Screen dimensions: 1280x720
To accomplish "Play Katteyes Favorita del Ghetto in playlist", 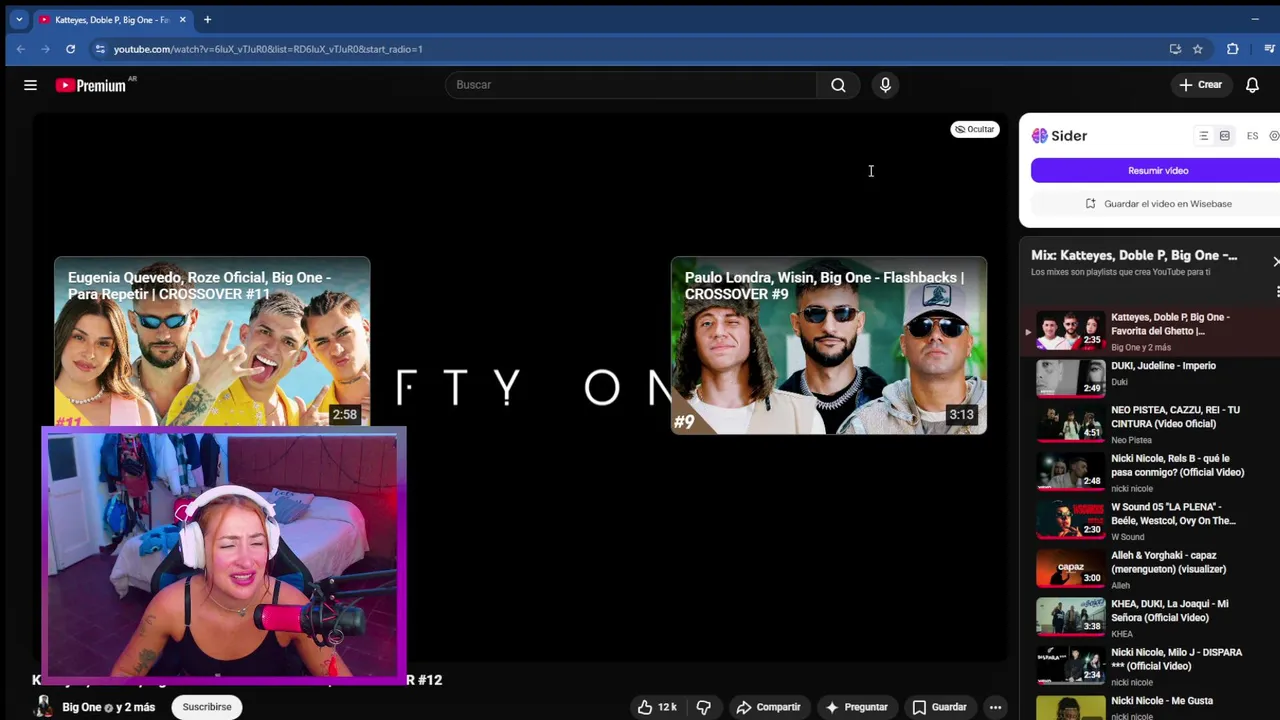I will (1150, 332).
